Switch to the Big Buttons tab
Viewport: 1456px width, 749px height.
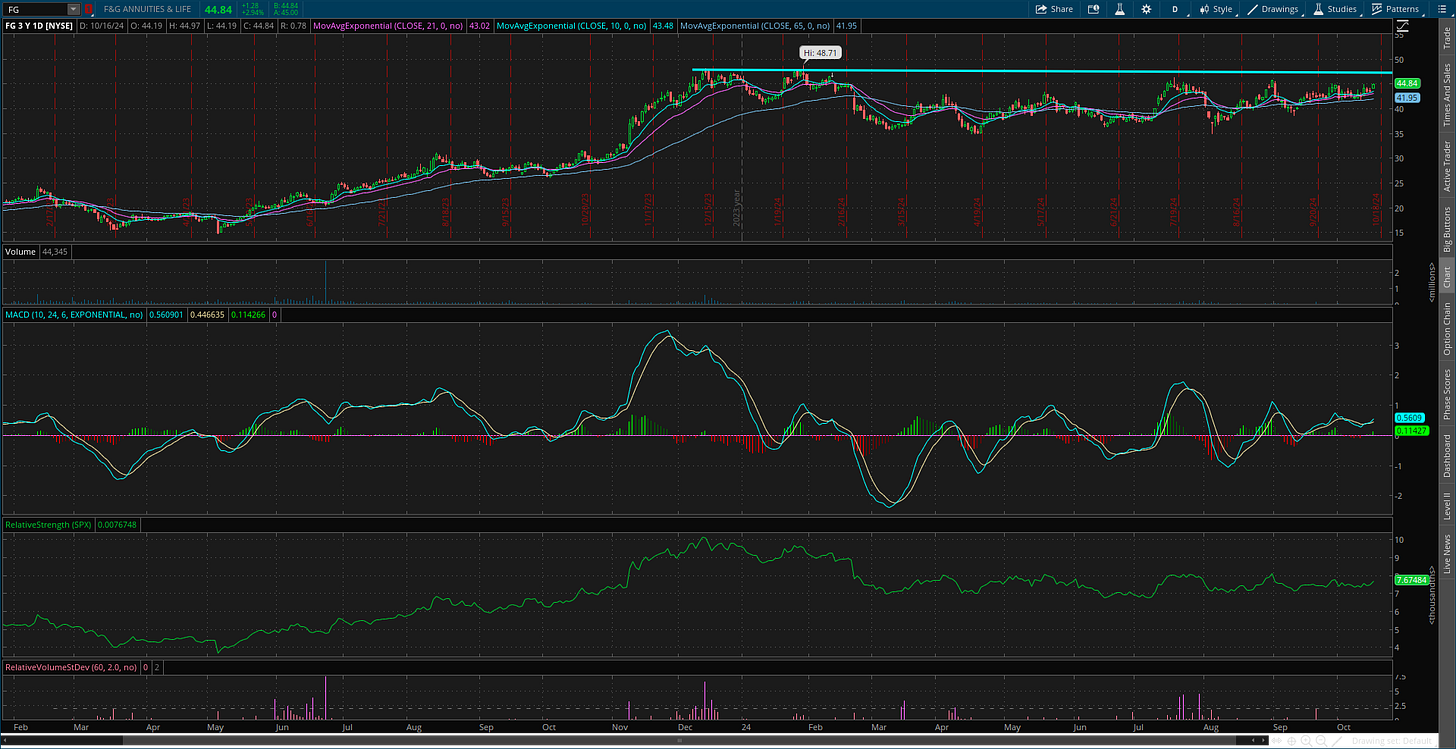coord(1447,230)
